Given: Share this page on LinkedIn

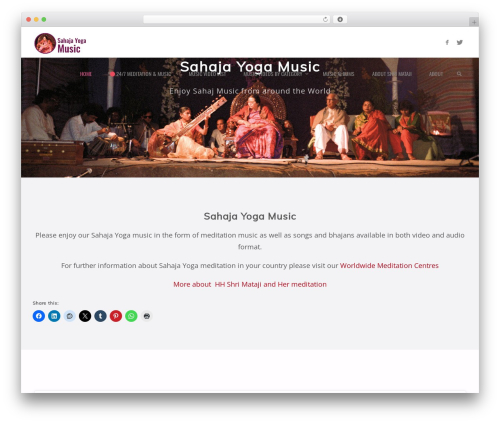Looking at the screenshot, I should (54, 316).
